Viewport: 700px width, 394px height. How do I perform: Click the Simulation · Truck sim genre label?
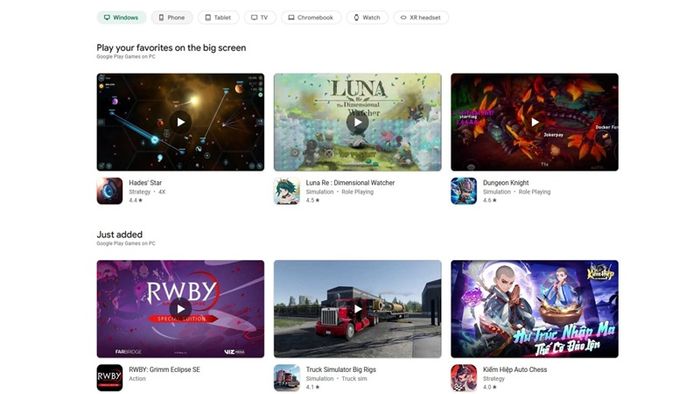click(336, 378)
